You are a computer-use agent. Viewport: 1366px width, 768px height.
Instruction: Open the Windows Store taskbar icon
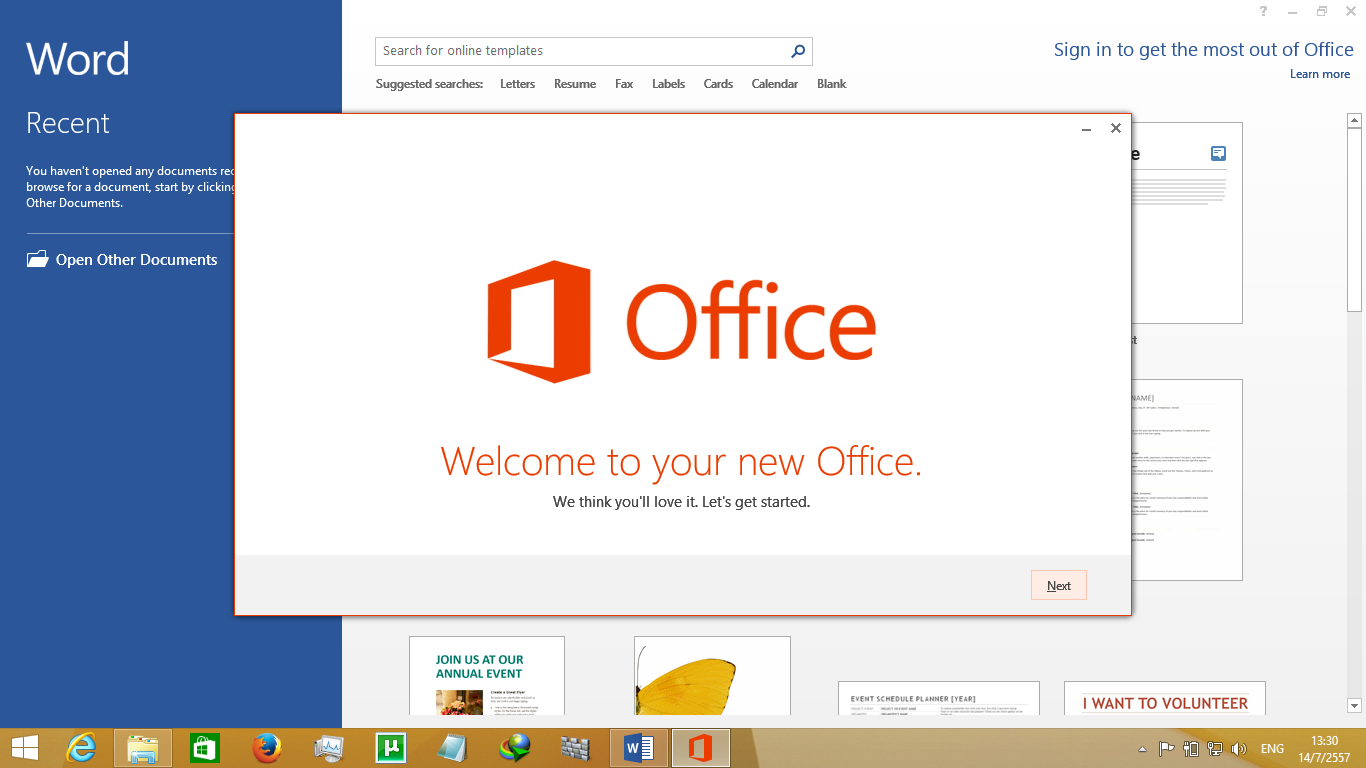(x=205, y=748)
